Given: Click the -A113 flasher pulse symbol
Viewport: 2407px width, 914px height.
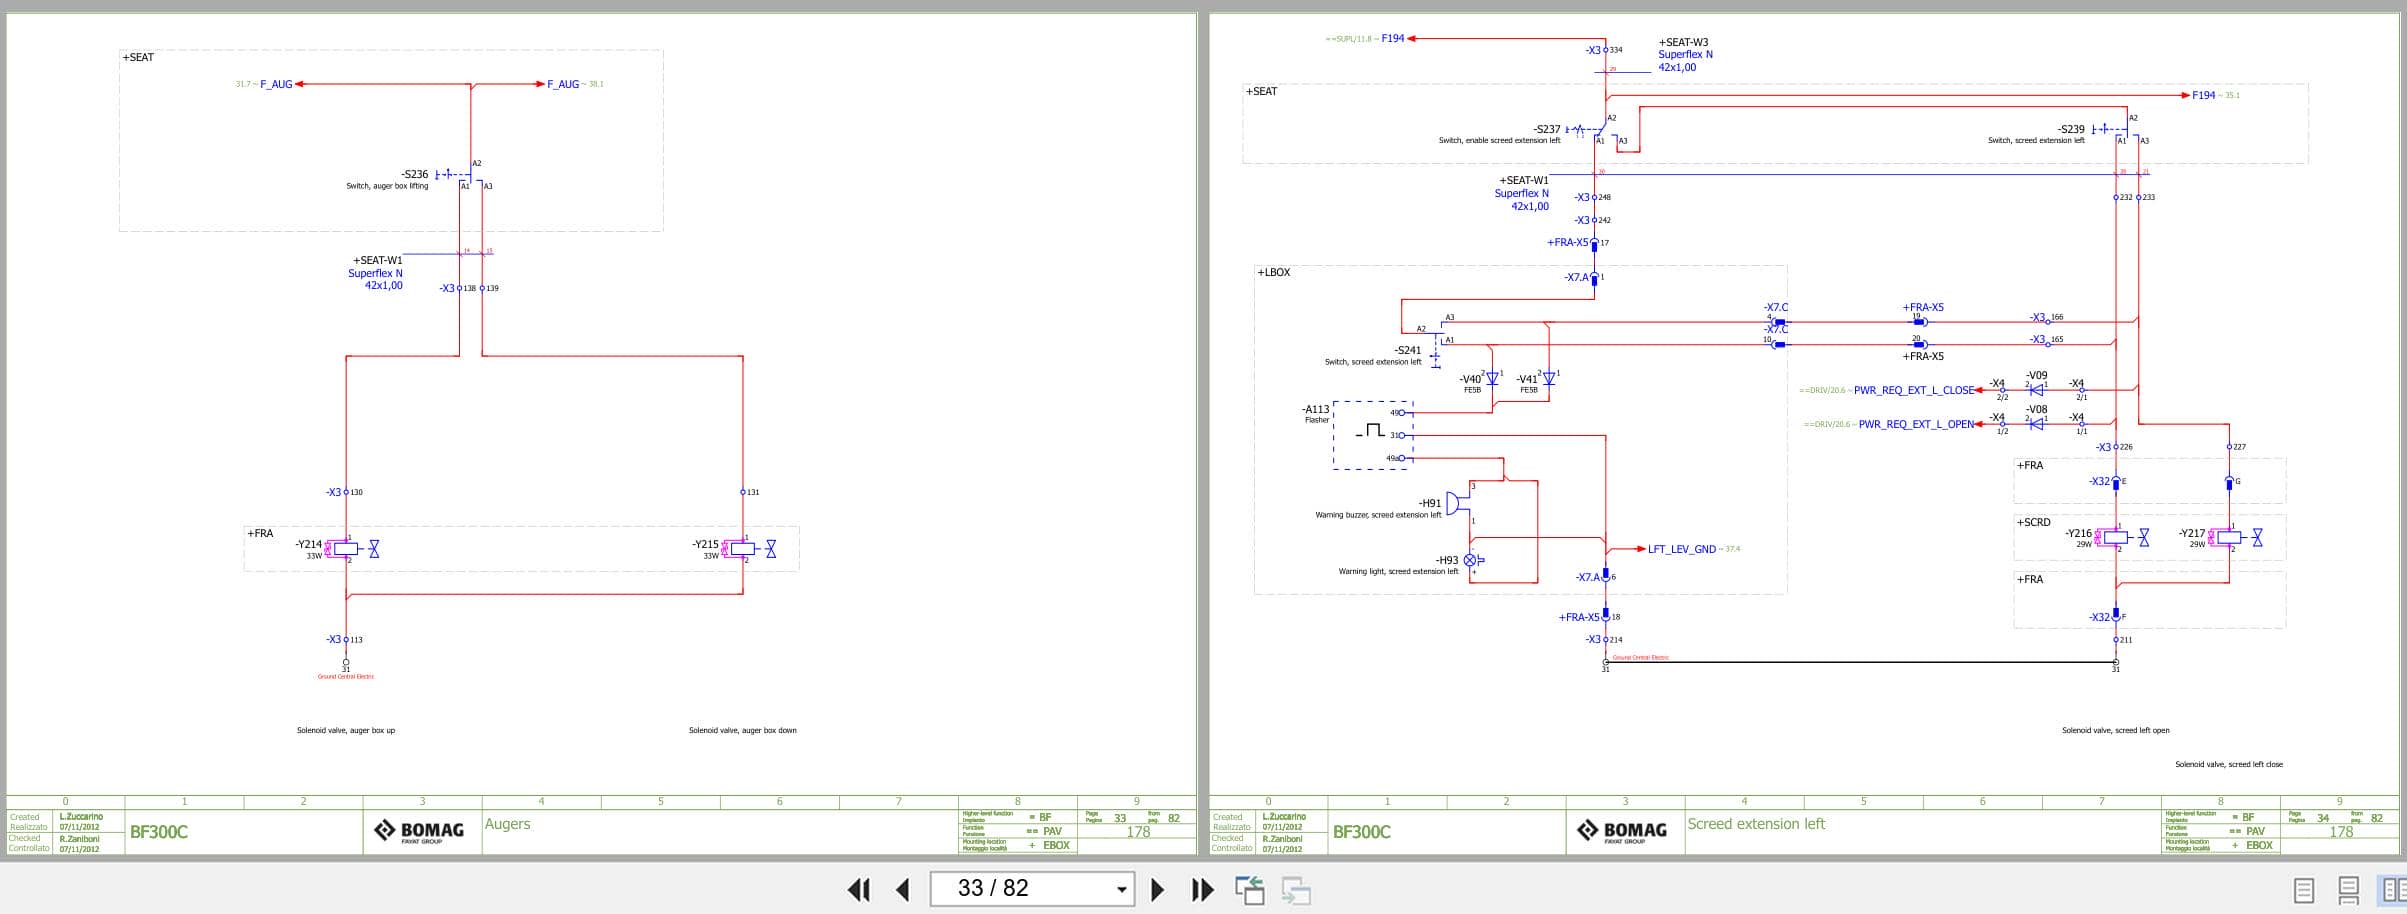Looking at the screenshot, I should pos(1370,431).
